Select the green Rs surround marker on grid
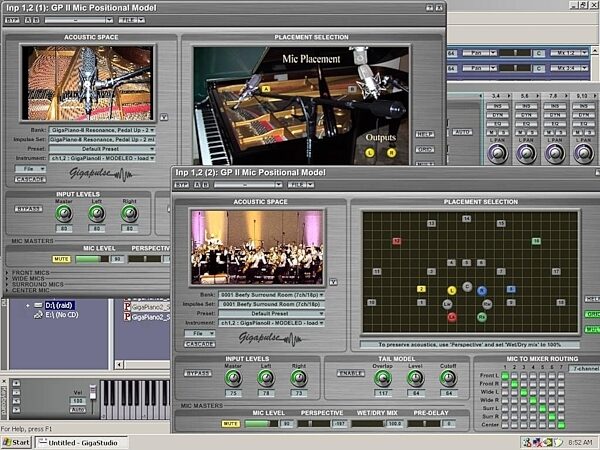600x450 pixels. [x=482, y=317]
